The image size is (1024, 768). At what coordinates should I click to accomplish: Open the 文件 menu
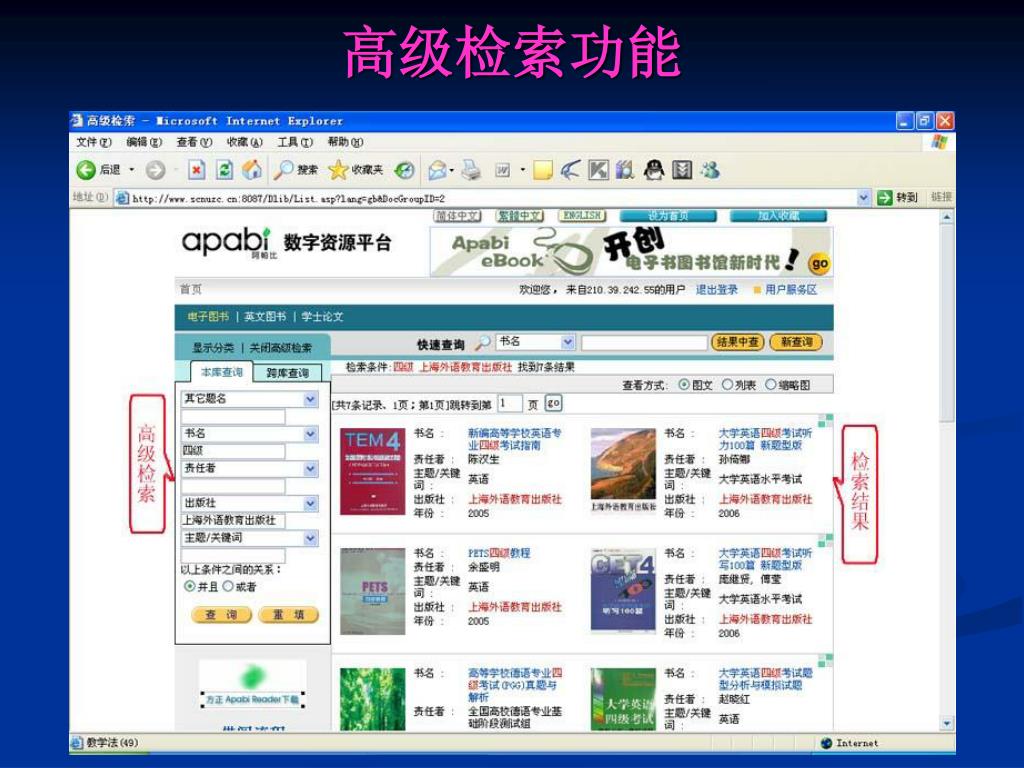point(94,142)
